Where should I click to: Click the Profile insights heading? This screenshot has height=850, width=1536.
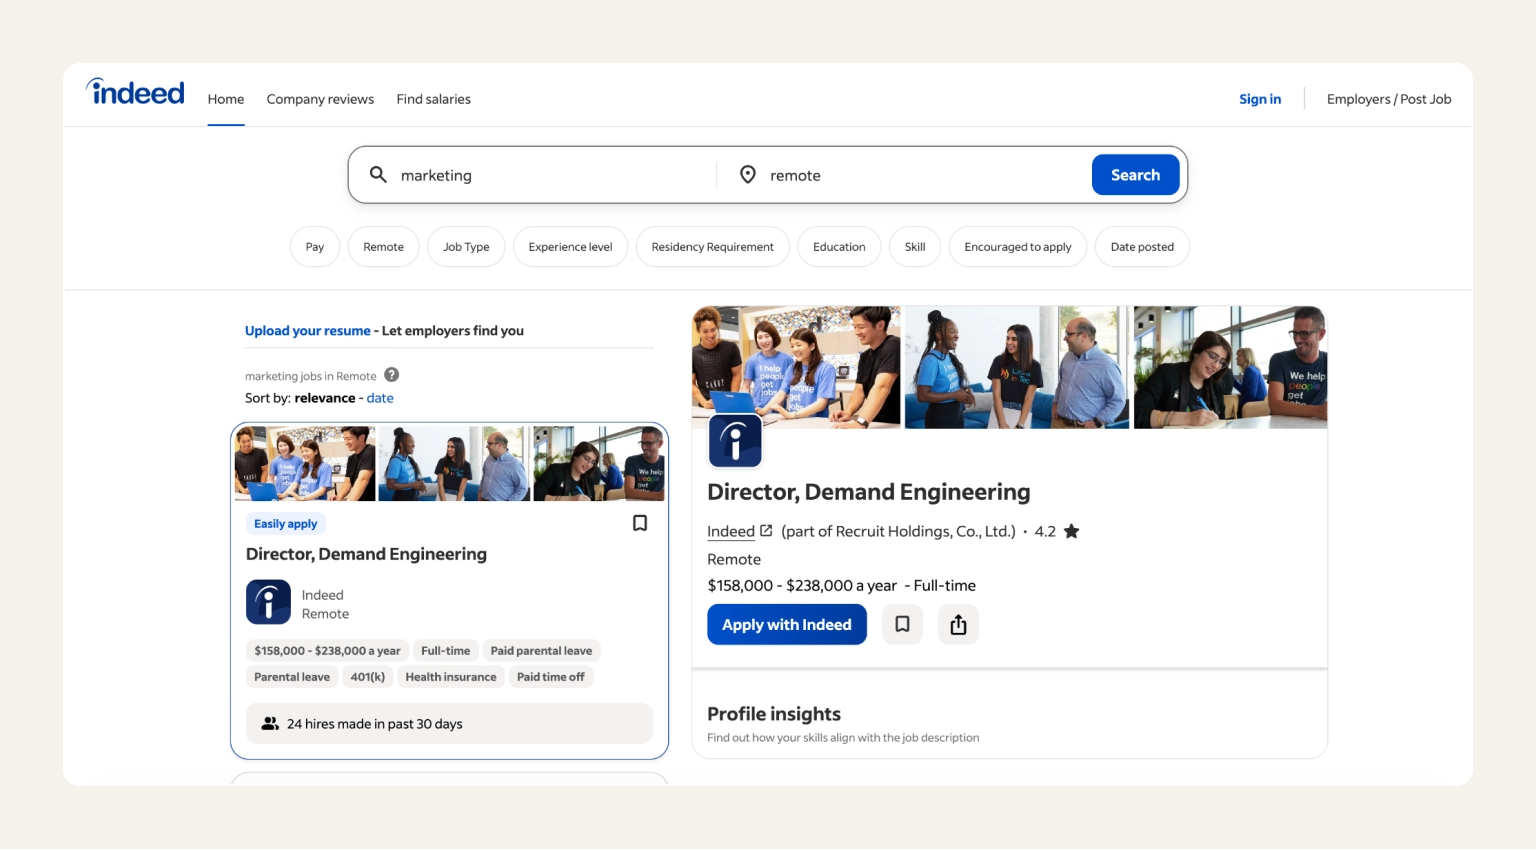click(x=774, y=714)
